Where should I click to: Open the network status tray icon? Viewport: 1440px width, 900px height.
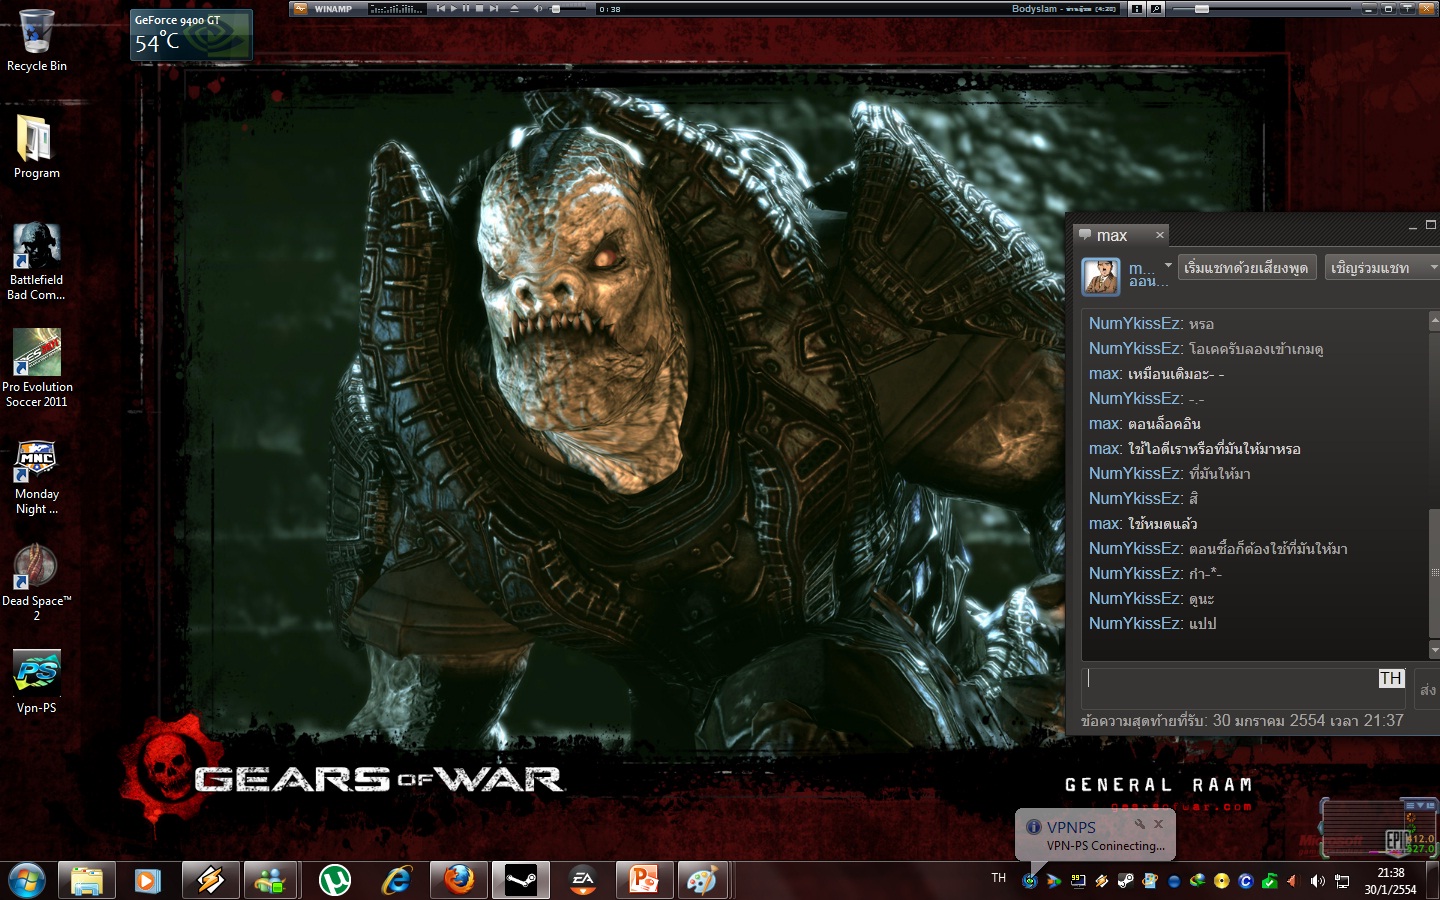point(1342,881)
